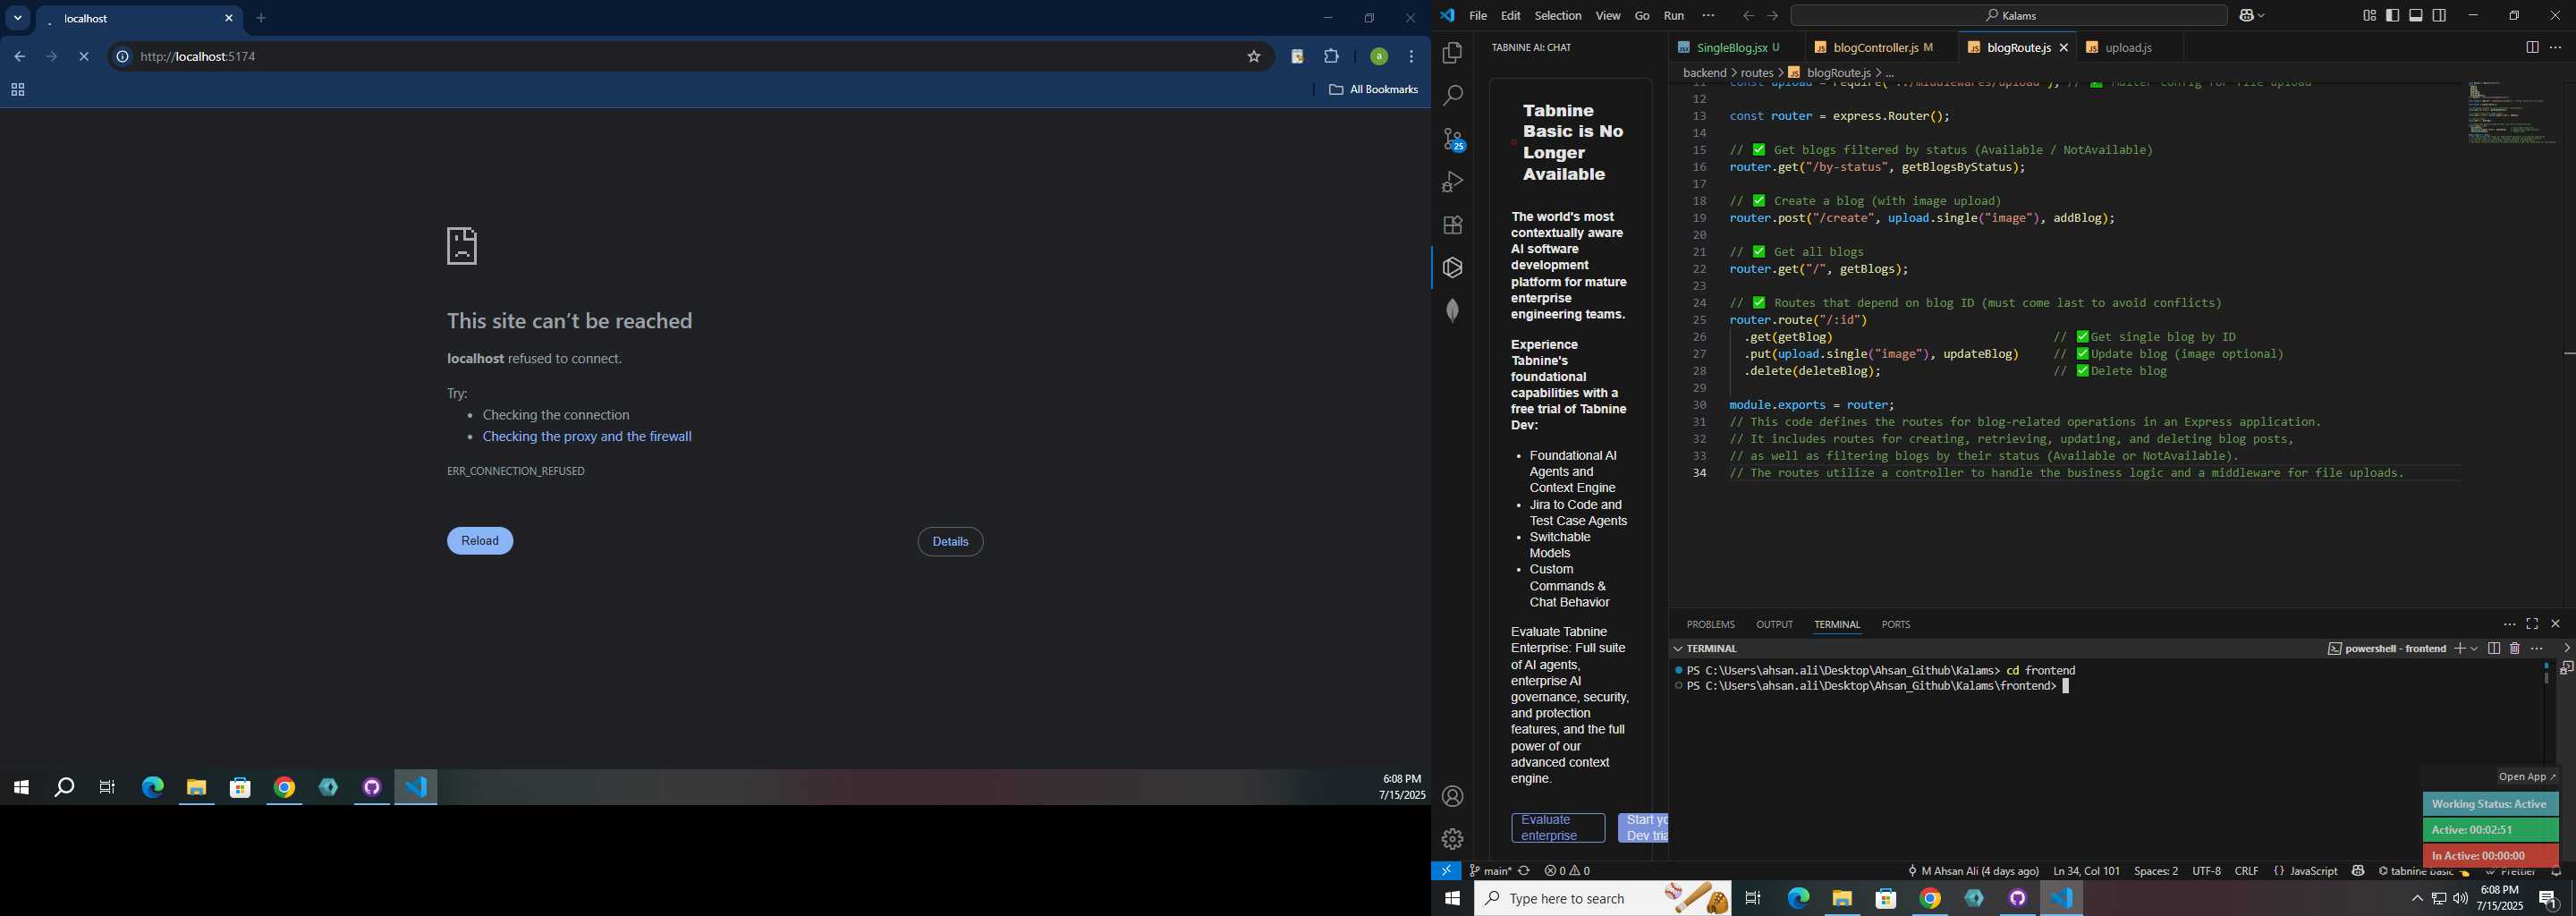Open the All Bookmarks folder
Screen dimensions: 2576x916
tap(1373, 90)
